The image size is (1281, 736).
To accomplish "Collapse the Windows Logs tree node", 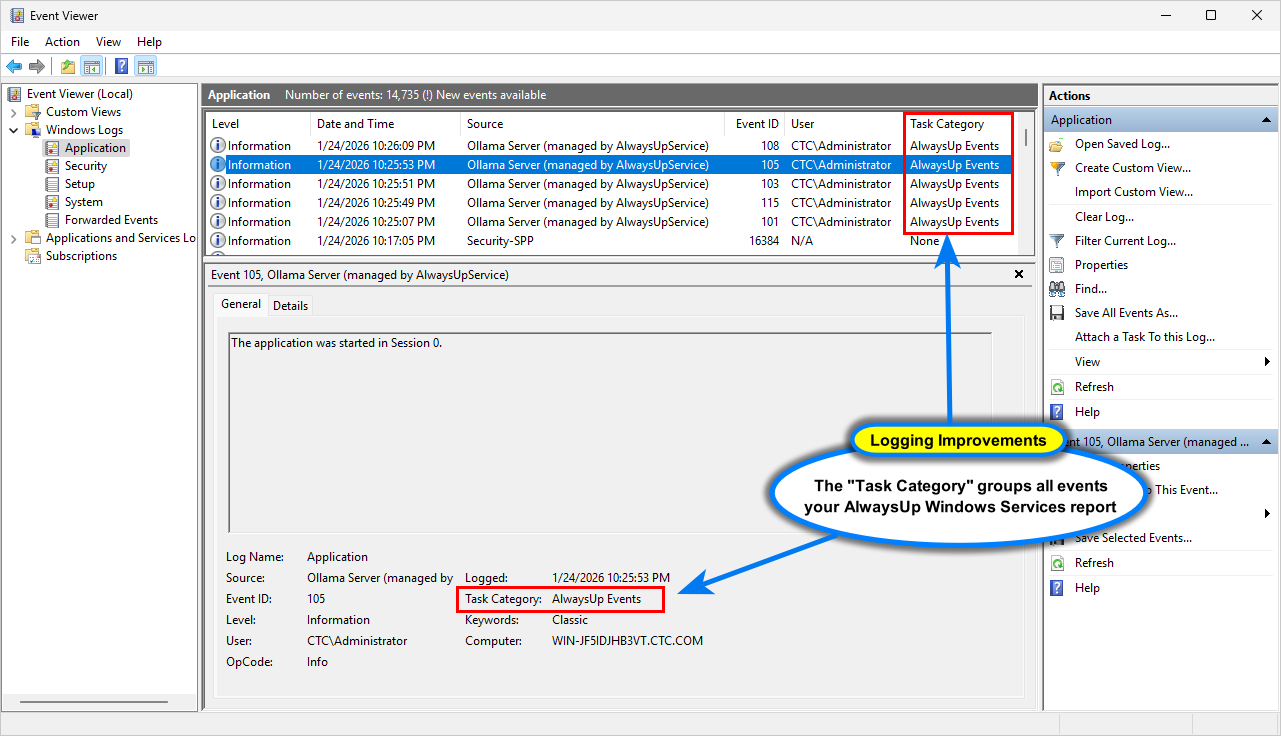I will 14,129.
